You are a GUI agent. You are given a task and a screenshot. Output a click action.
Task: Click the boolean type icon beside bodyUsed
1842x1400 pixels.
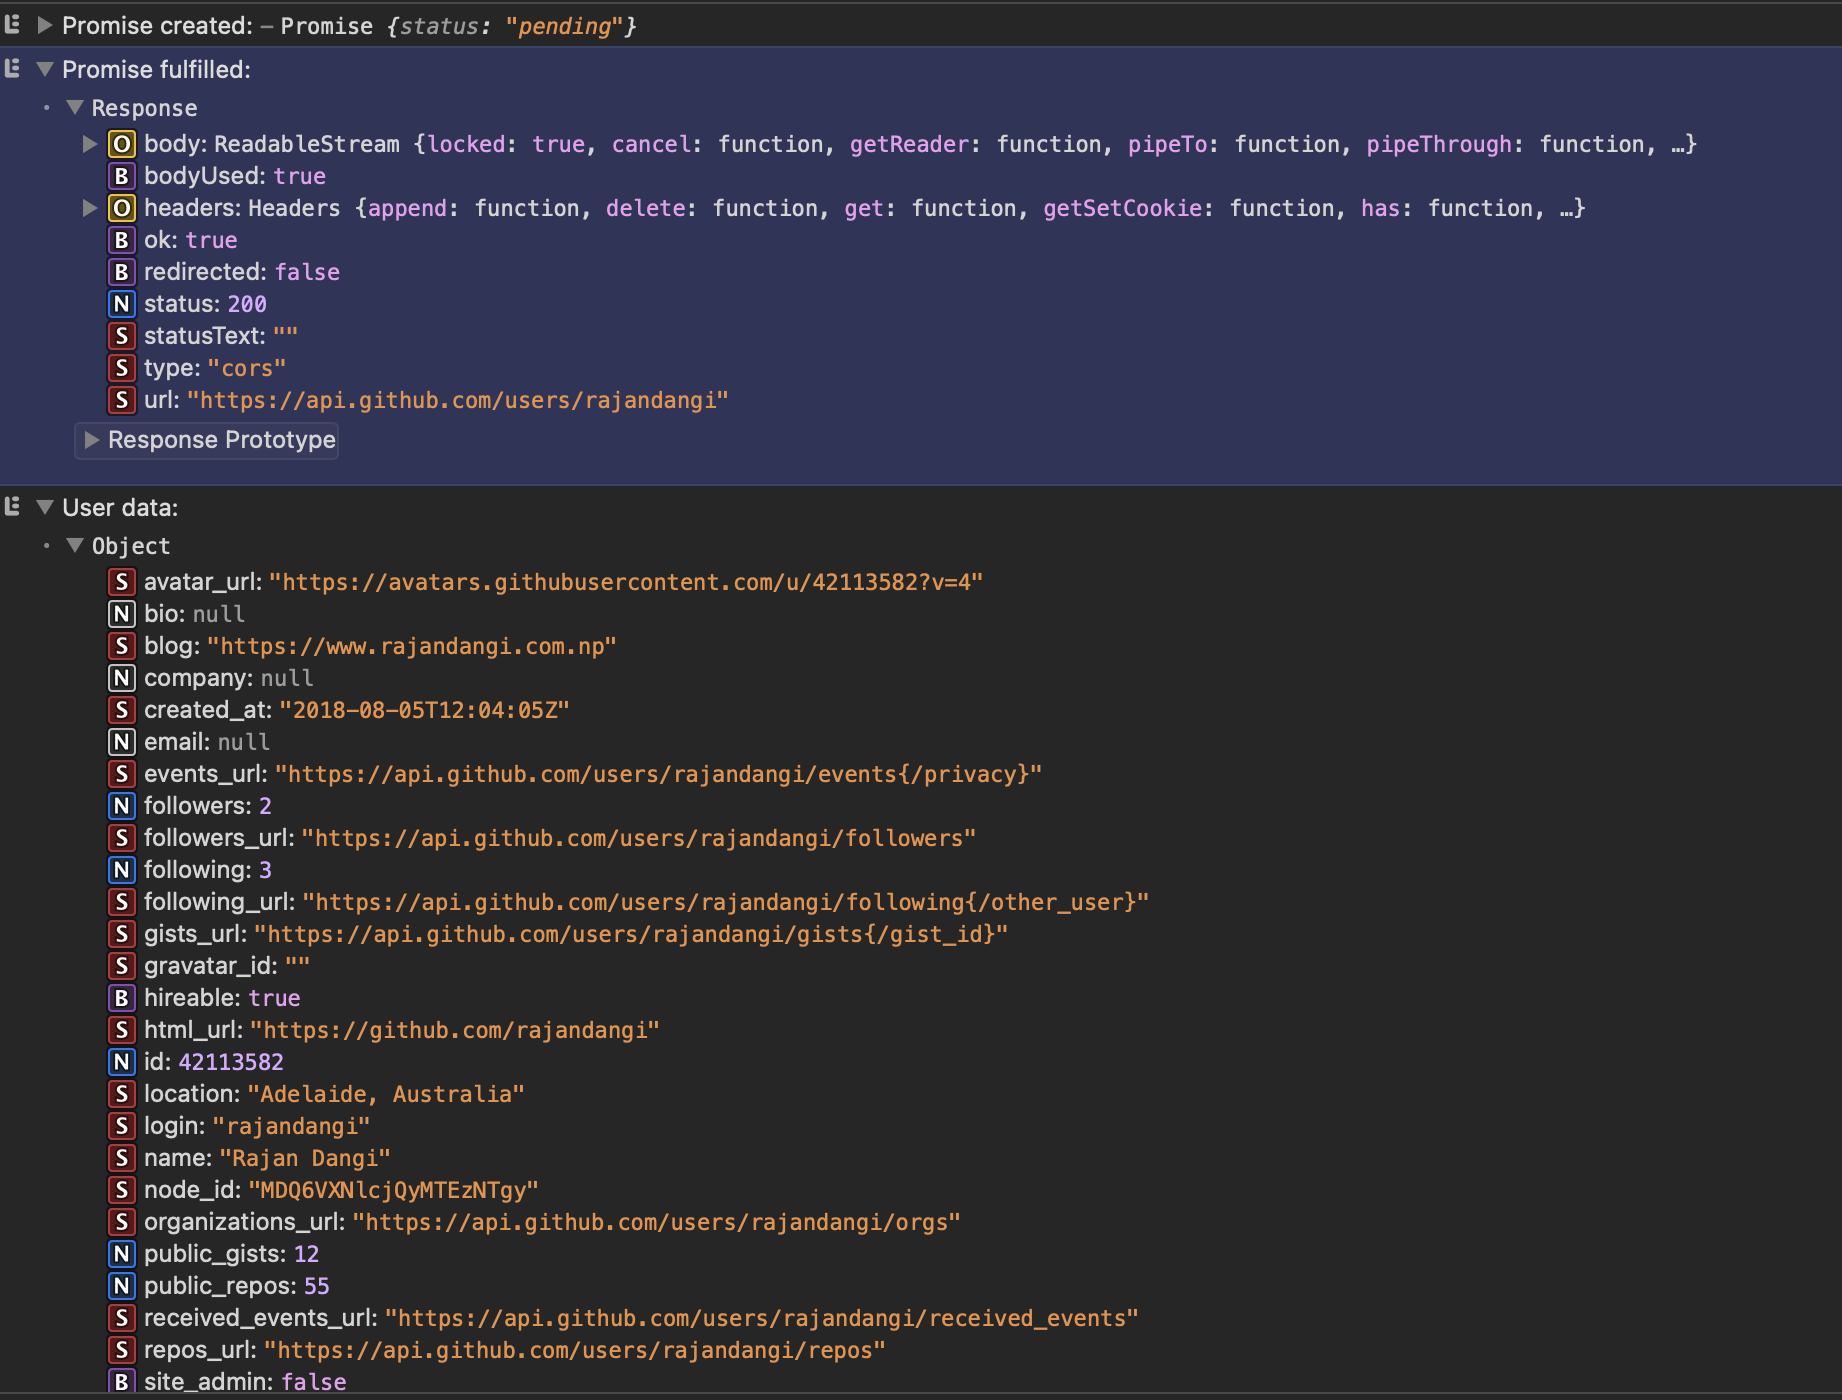(121, 176)
